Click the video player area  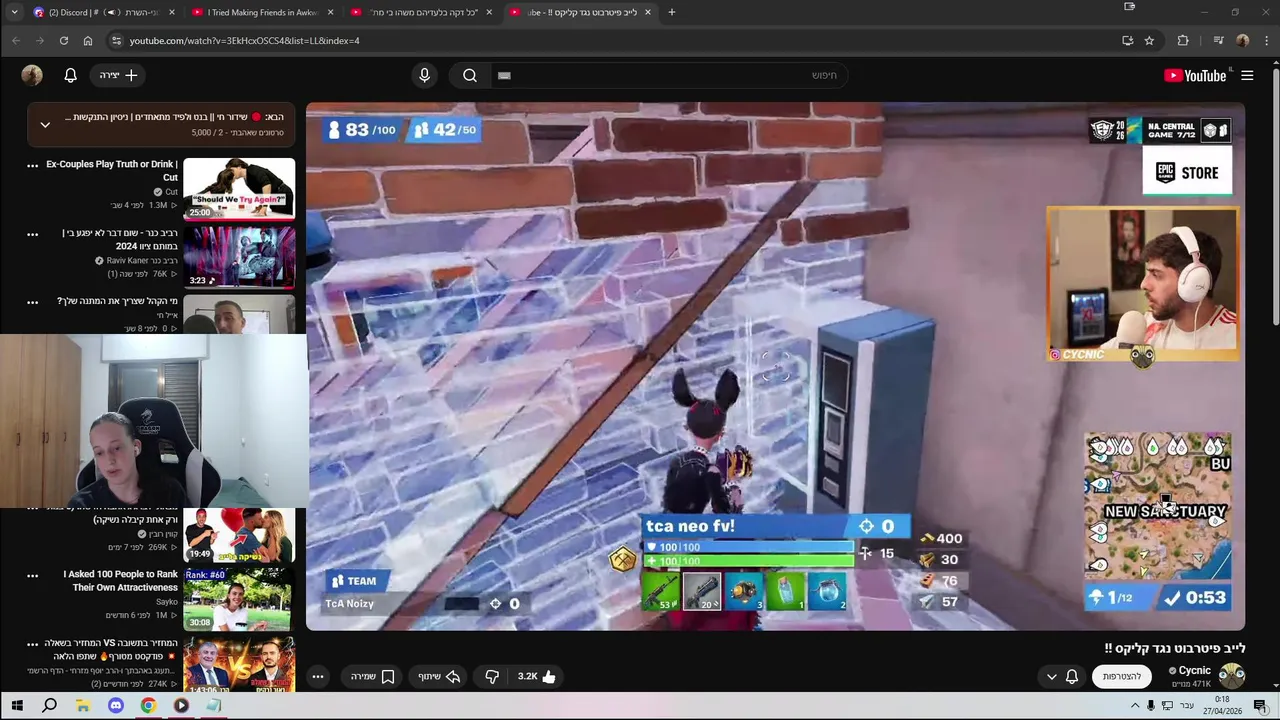click(775, 366)
